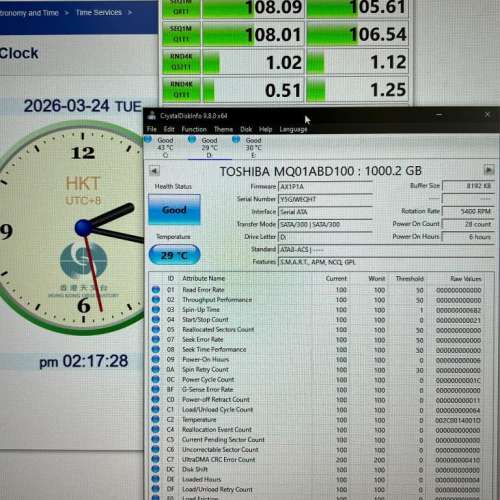The width and height of the screenshot is (500, 500).
Task: Go to next disk with right arrow
Action: pos(489,170)
